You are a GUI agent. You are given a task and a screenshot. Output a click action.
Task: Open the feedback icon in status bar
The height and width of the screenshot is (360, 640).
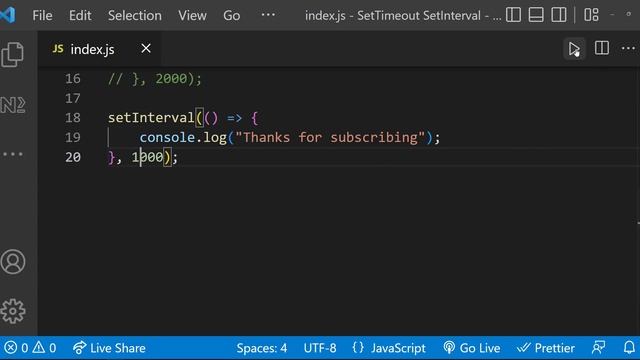tap(598, 348)
